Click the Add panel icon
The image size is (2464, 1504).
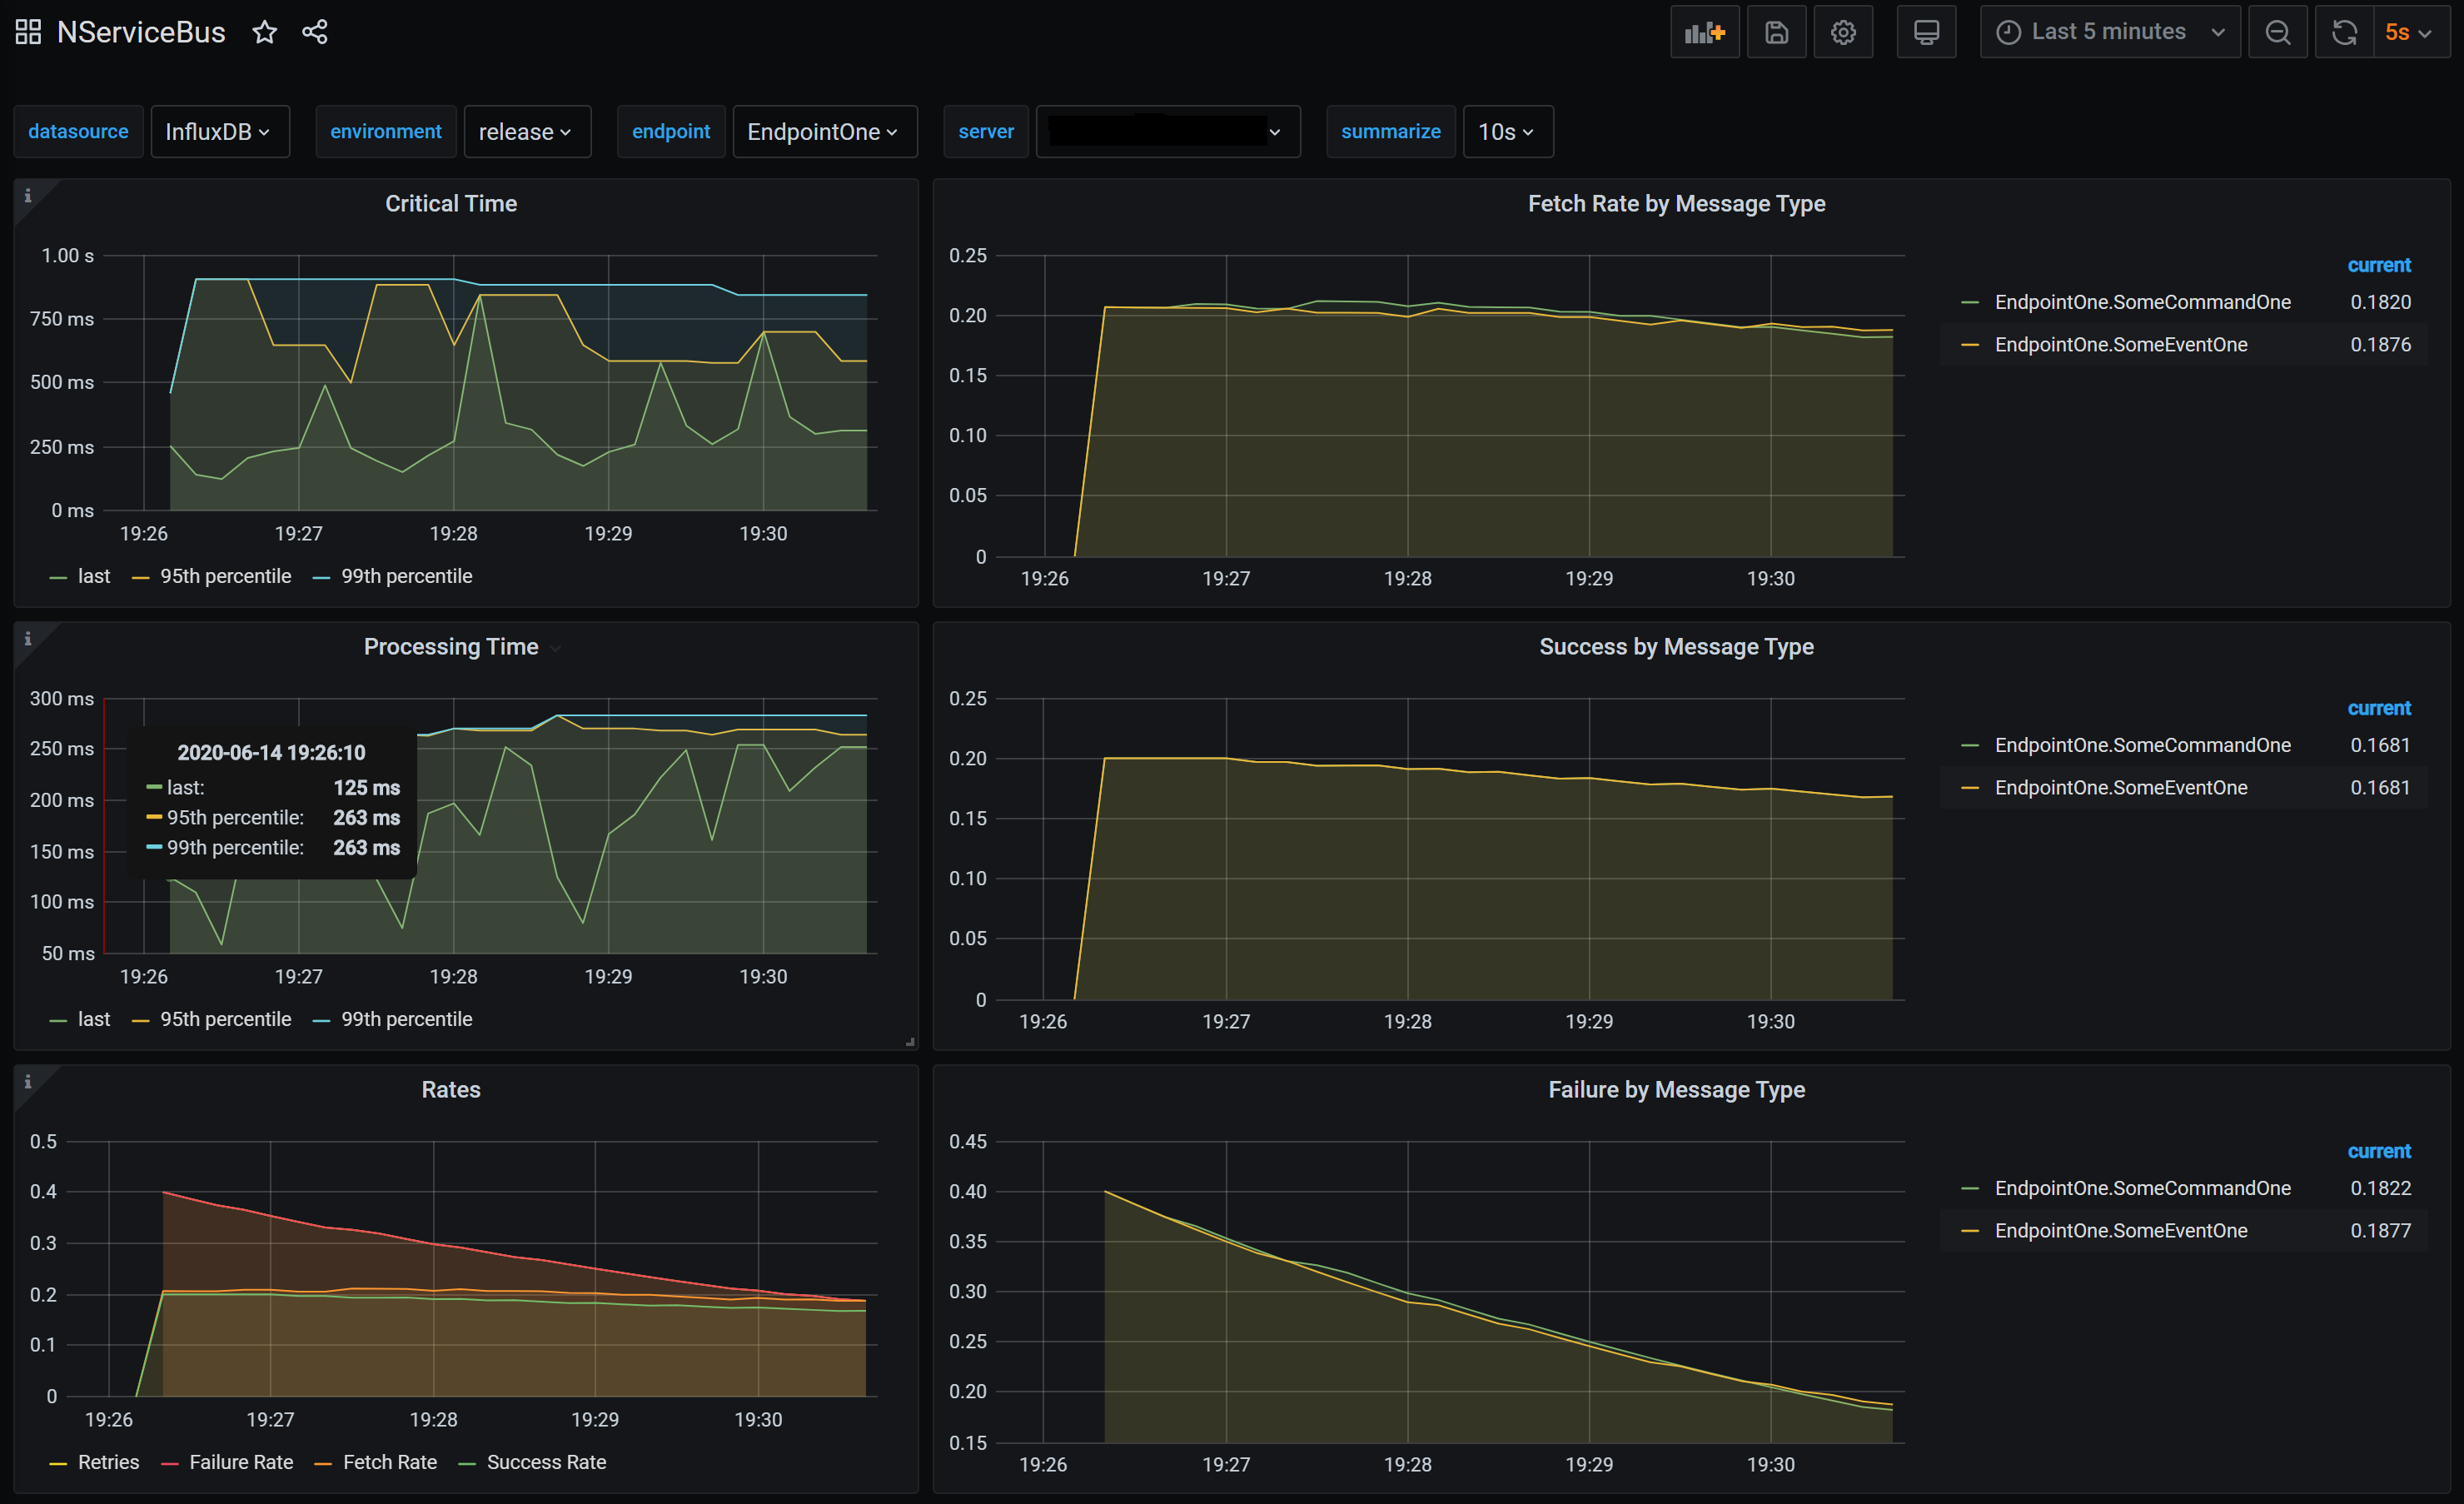point(1704,32)
